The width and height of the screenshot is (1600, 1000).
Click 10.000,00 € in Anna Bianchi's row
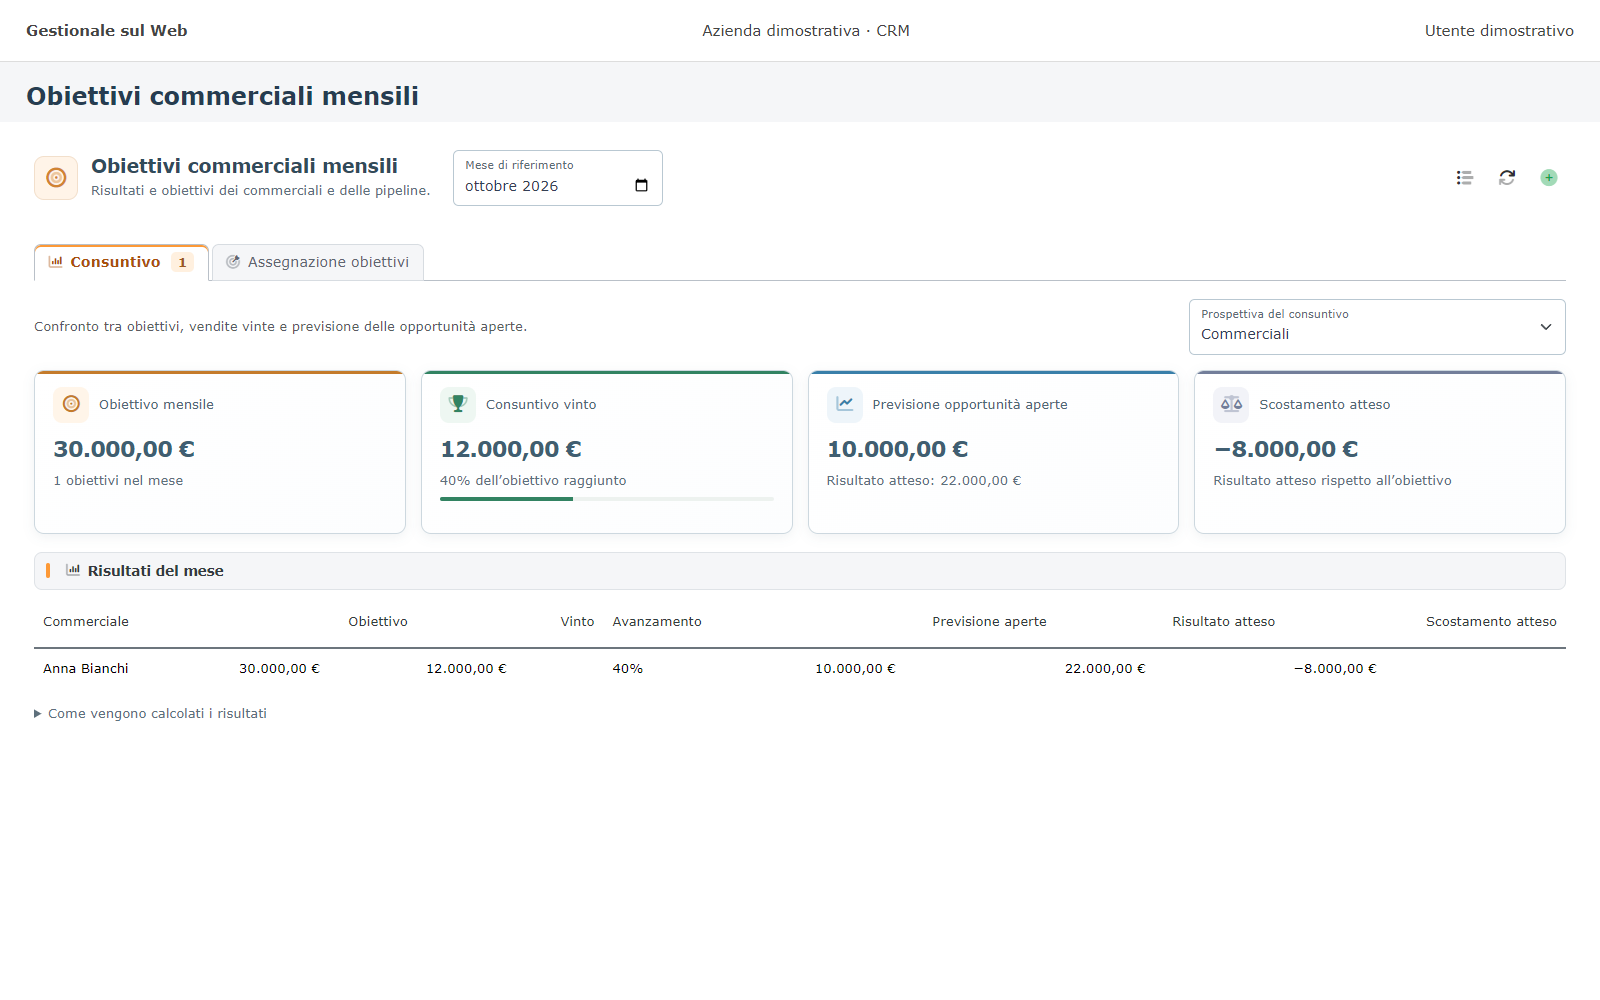click(855, 669)
